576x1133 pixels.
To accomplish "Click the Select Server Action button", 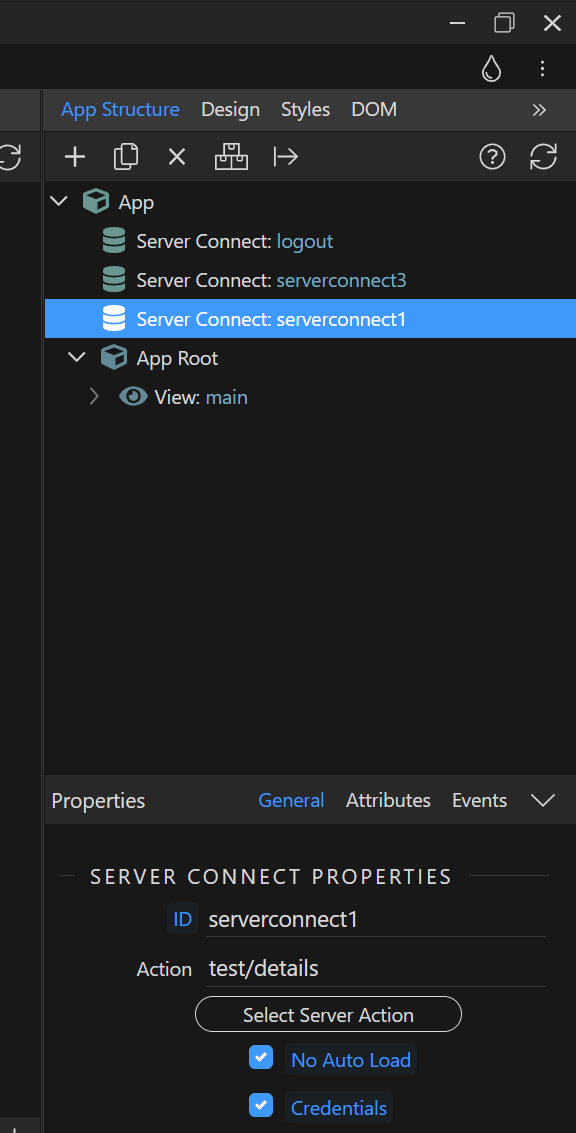I will 328,1014.
